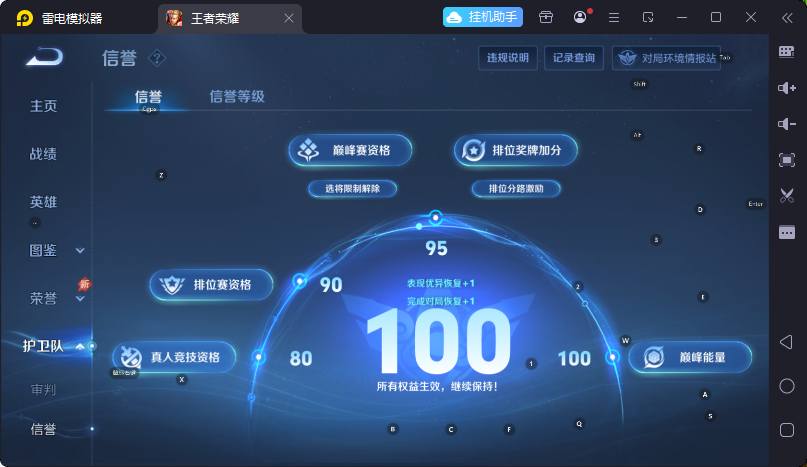Open 挂机助手 assistant button
This screenshot has width=807, height=467.
click(483, 18)
